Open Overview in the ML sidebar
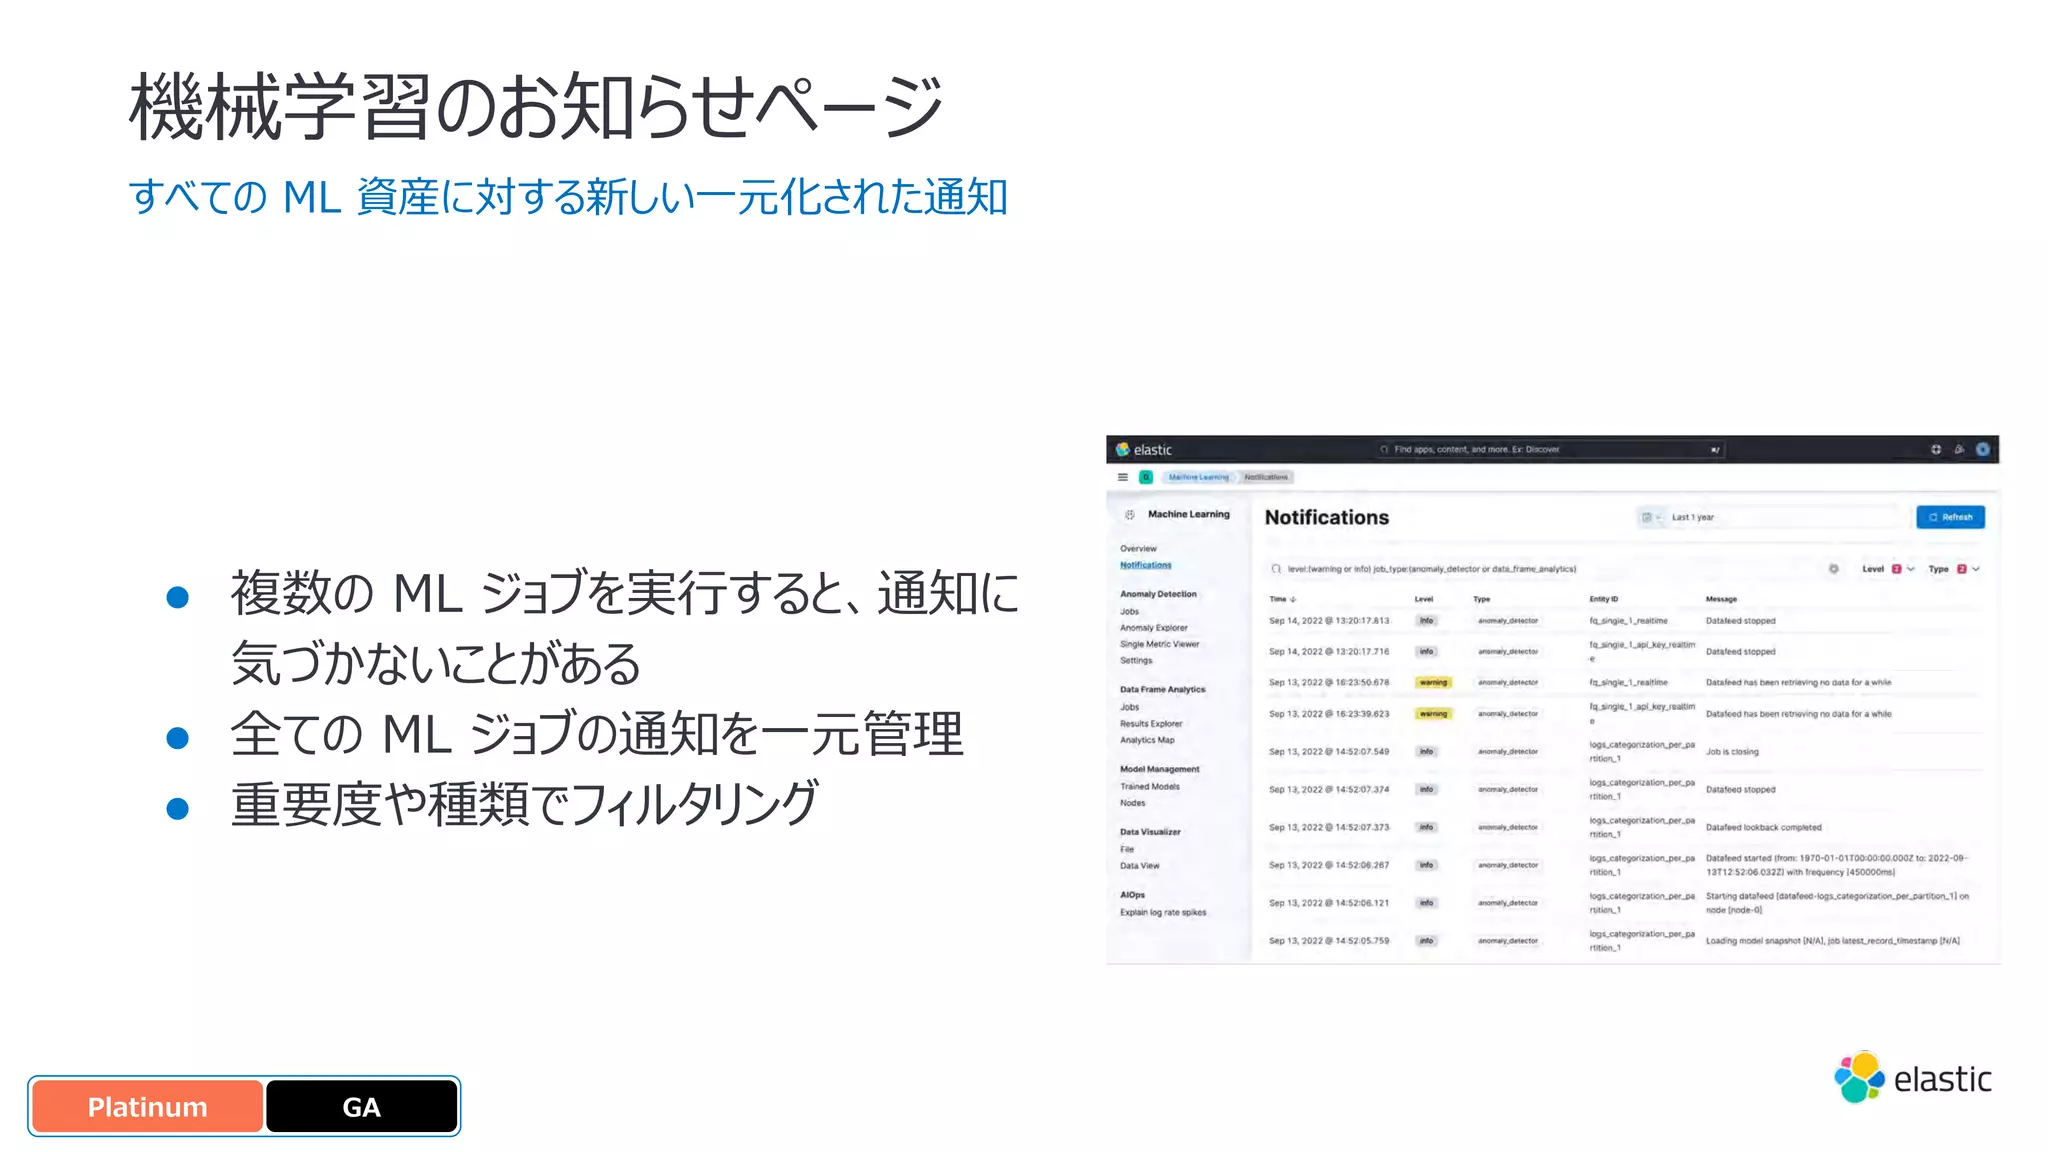The image size is (2048, 1152). (1138, 549)
